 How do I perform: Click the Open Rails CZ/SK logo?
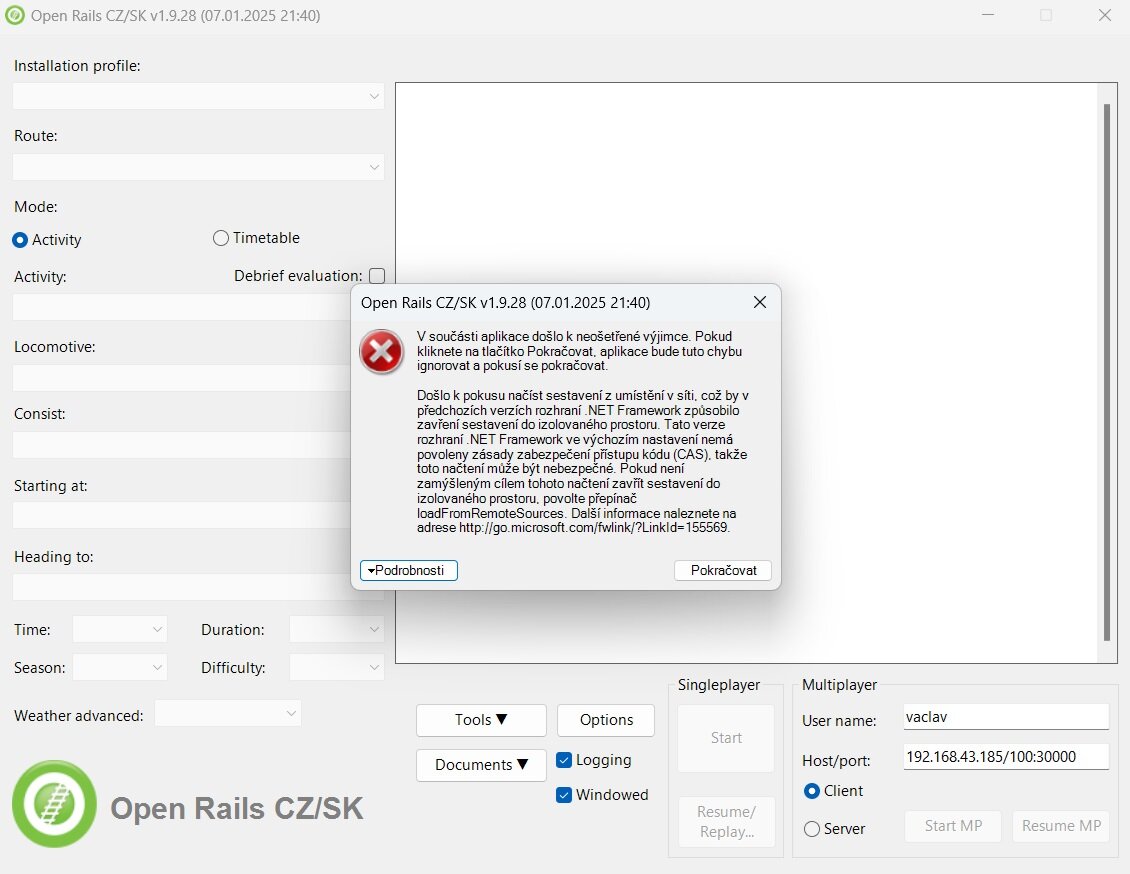(54, 804)
